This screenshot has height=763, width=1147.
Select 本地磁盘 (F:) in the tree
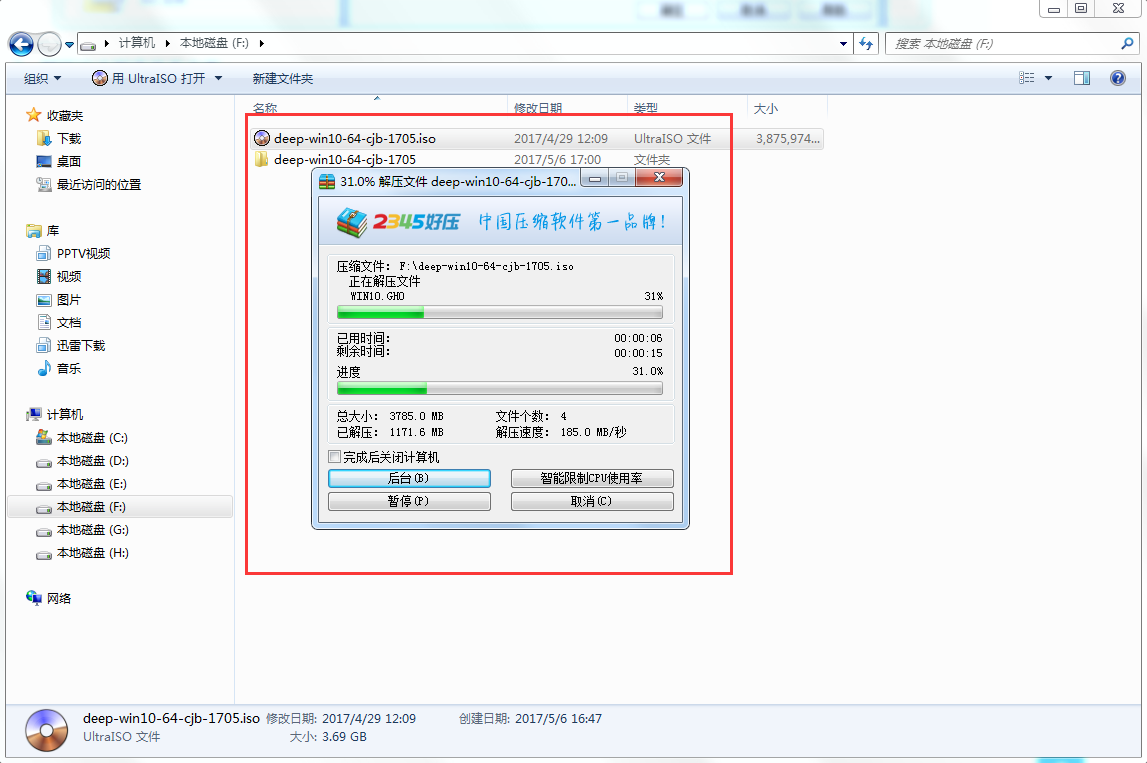(120, 507)
